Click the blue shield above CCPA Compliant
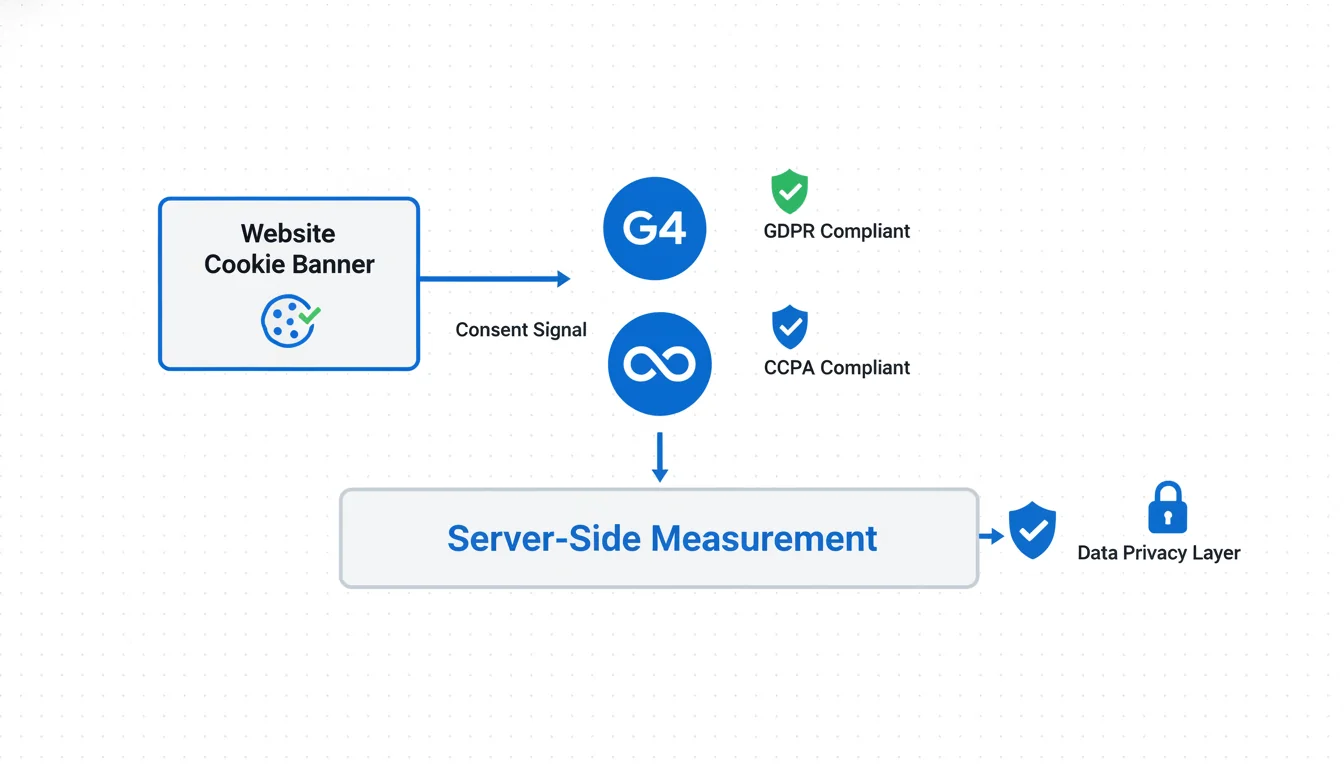This screenshot has width=1344, height=768. 790,327
